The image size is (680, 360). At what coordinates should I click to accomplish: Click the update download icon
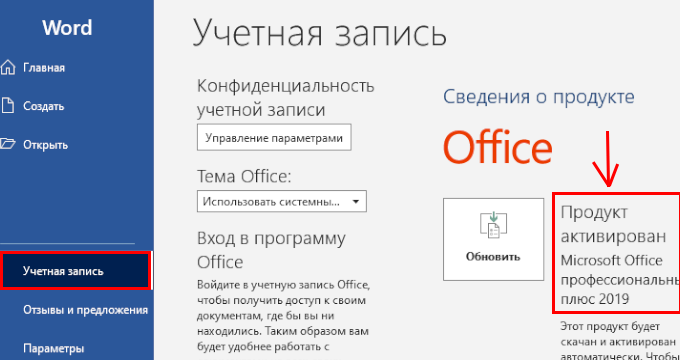point(493,224)
